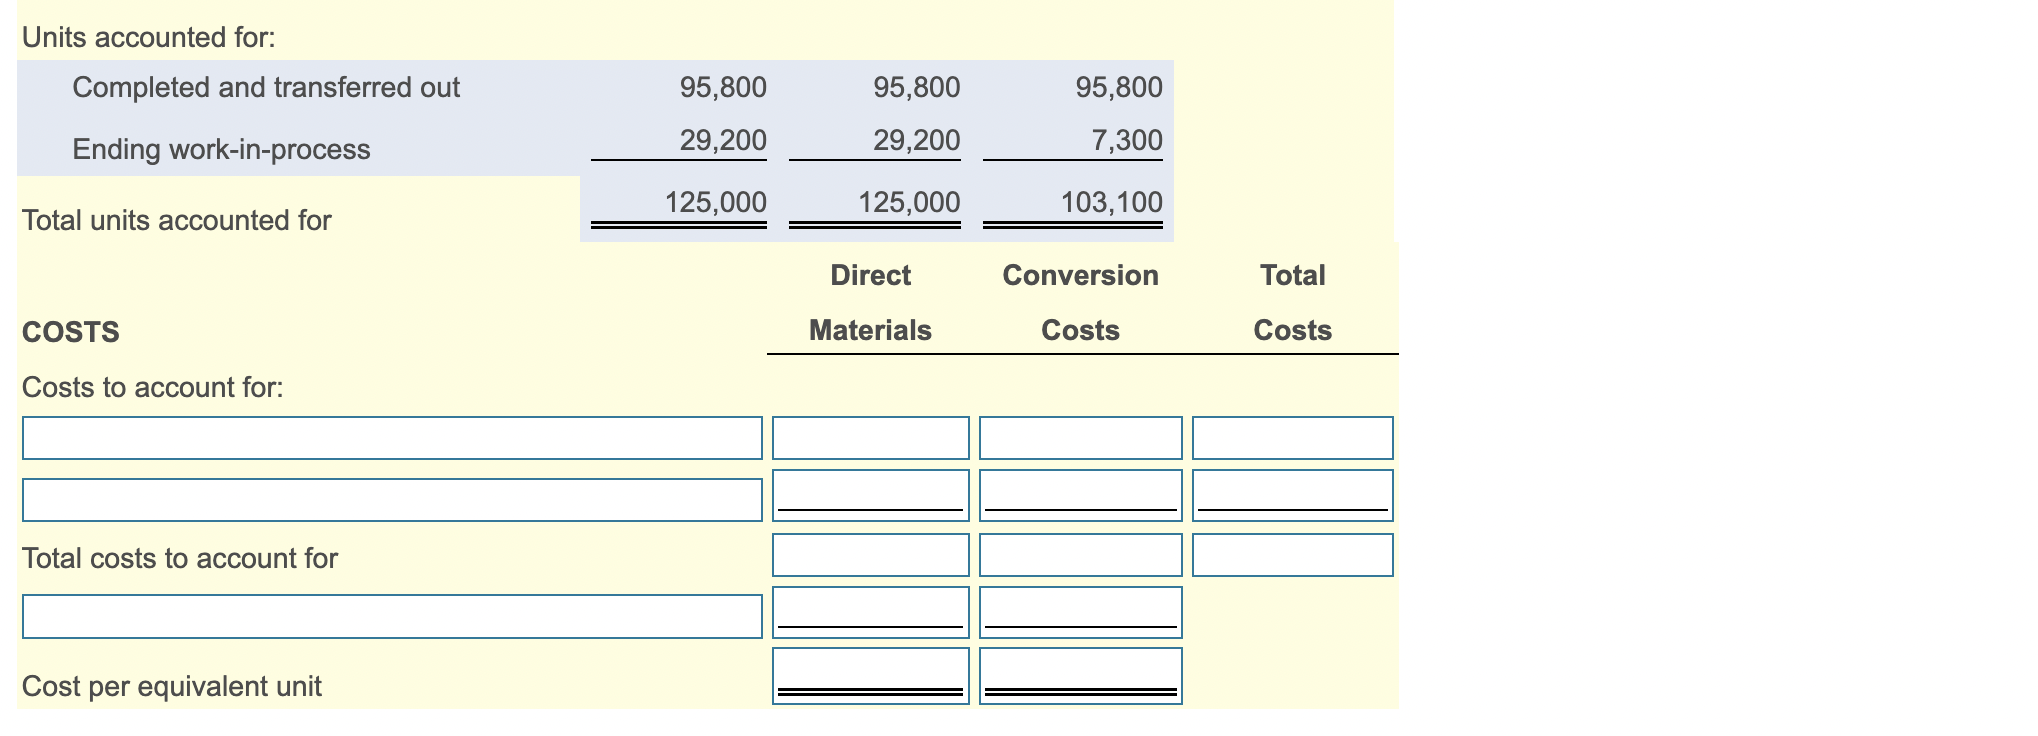The width and height of the screenshot is (2038, 736).
Task: Select first blank label field under Costs to account for
Action: tap(392, 438)
